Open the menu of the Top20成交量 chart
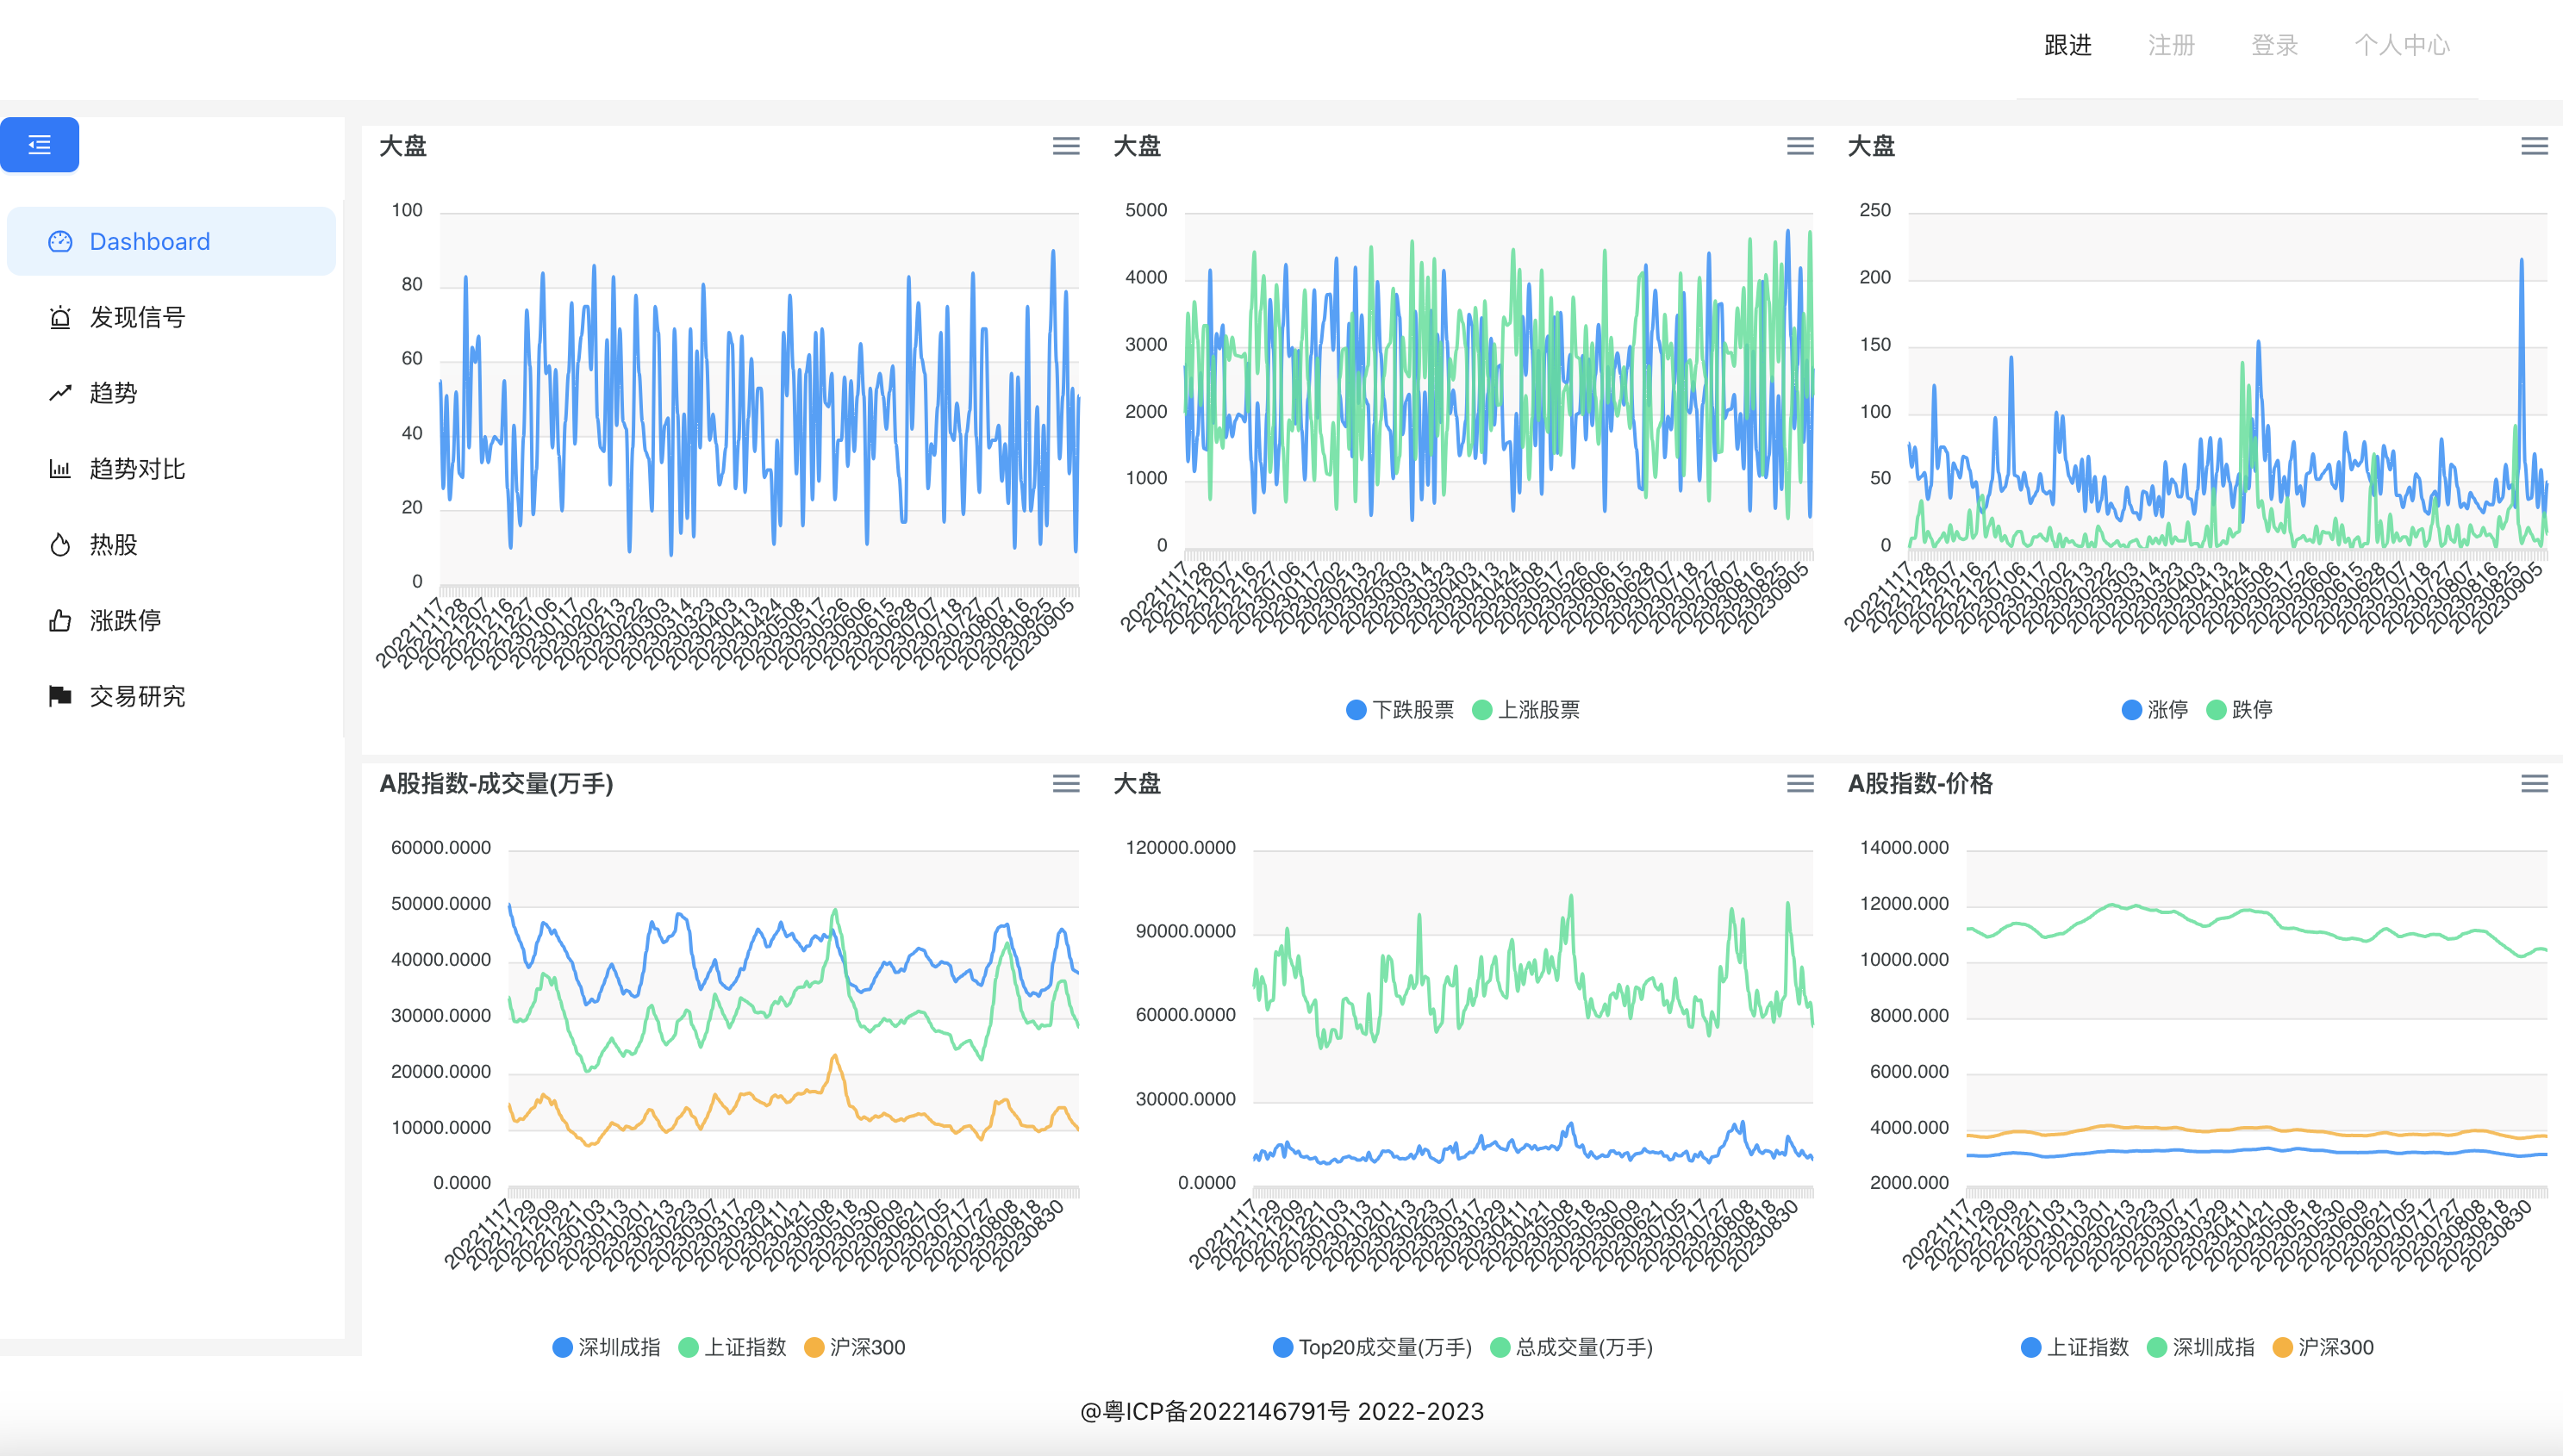The image size is (2563, 1456). click(1800, 783)
